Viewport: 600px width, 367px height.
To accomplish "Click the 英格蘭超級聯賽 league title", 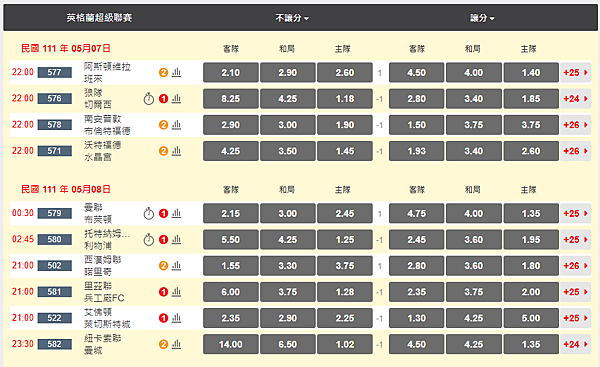I will [x=99, y=18].
